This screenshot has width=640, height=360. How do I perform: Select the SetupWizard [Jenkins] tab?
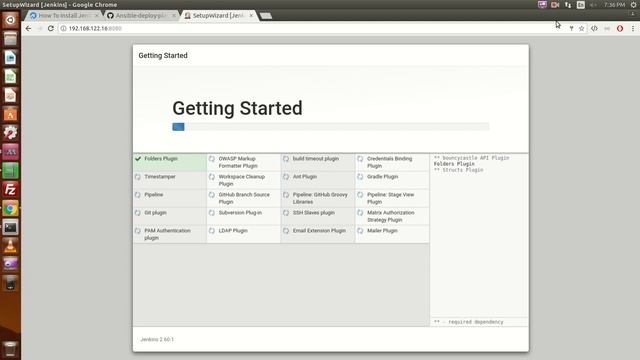pos(218,16)
